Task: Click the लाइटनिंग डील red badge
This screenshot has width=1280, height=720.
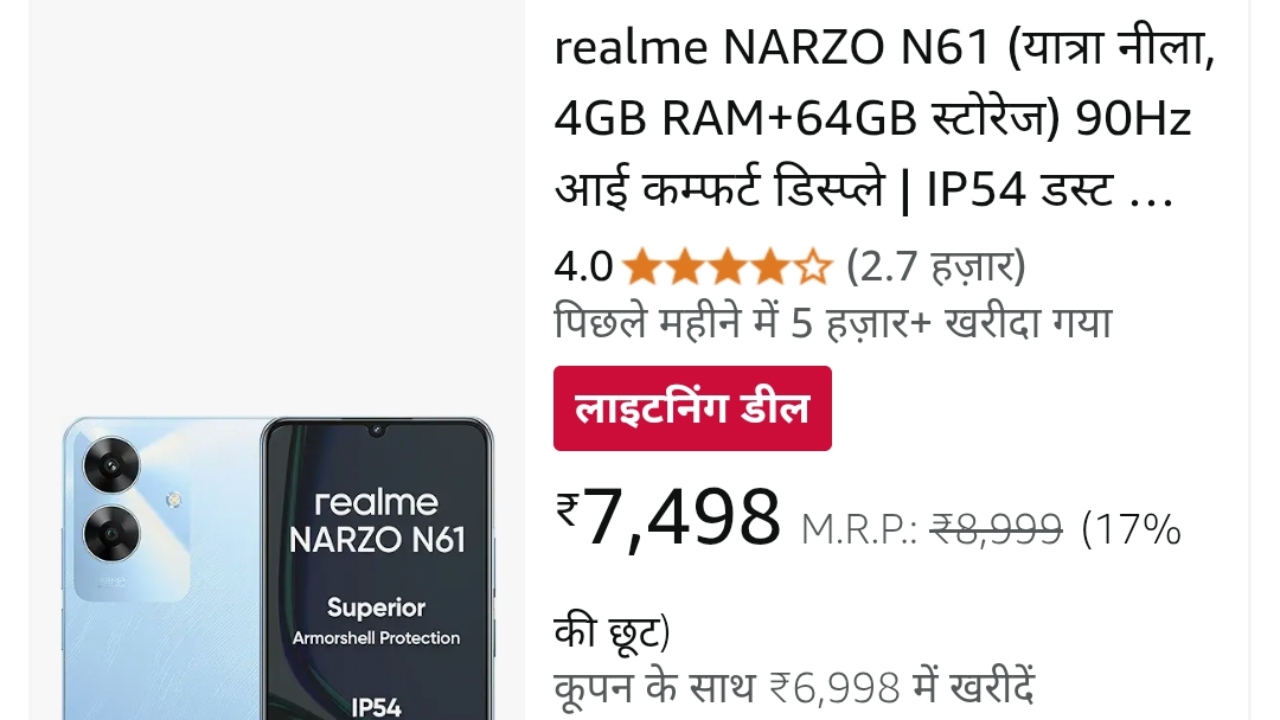Action: (692, 408)
